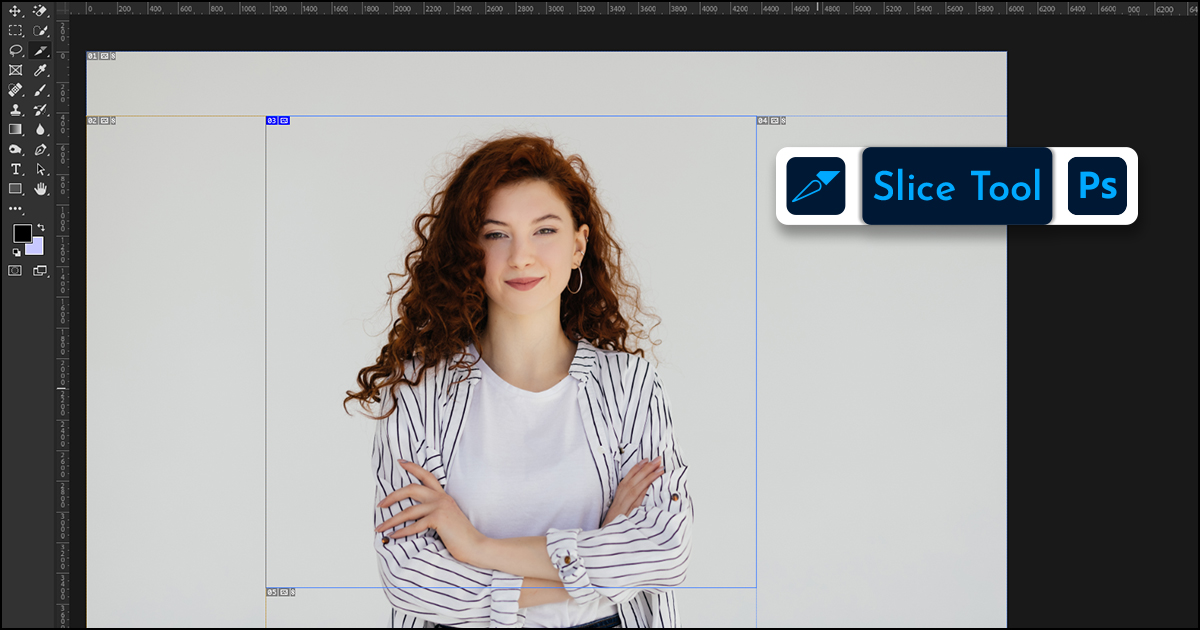Click the Slice Tool banner label
Viewport: 1200px width, 630px height.
tap(957, 186)
